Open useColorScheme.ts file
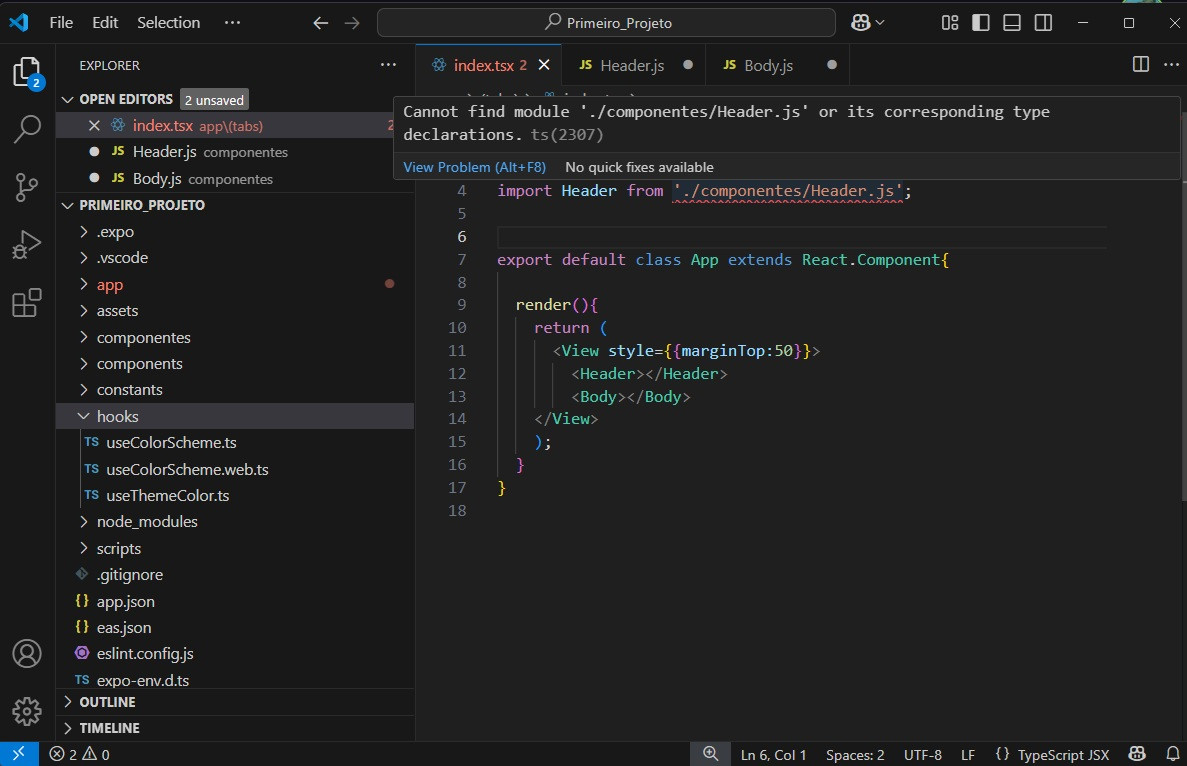This screenshot has width=1187, height=766. [x=235, y=443]
